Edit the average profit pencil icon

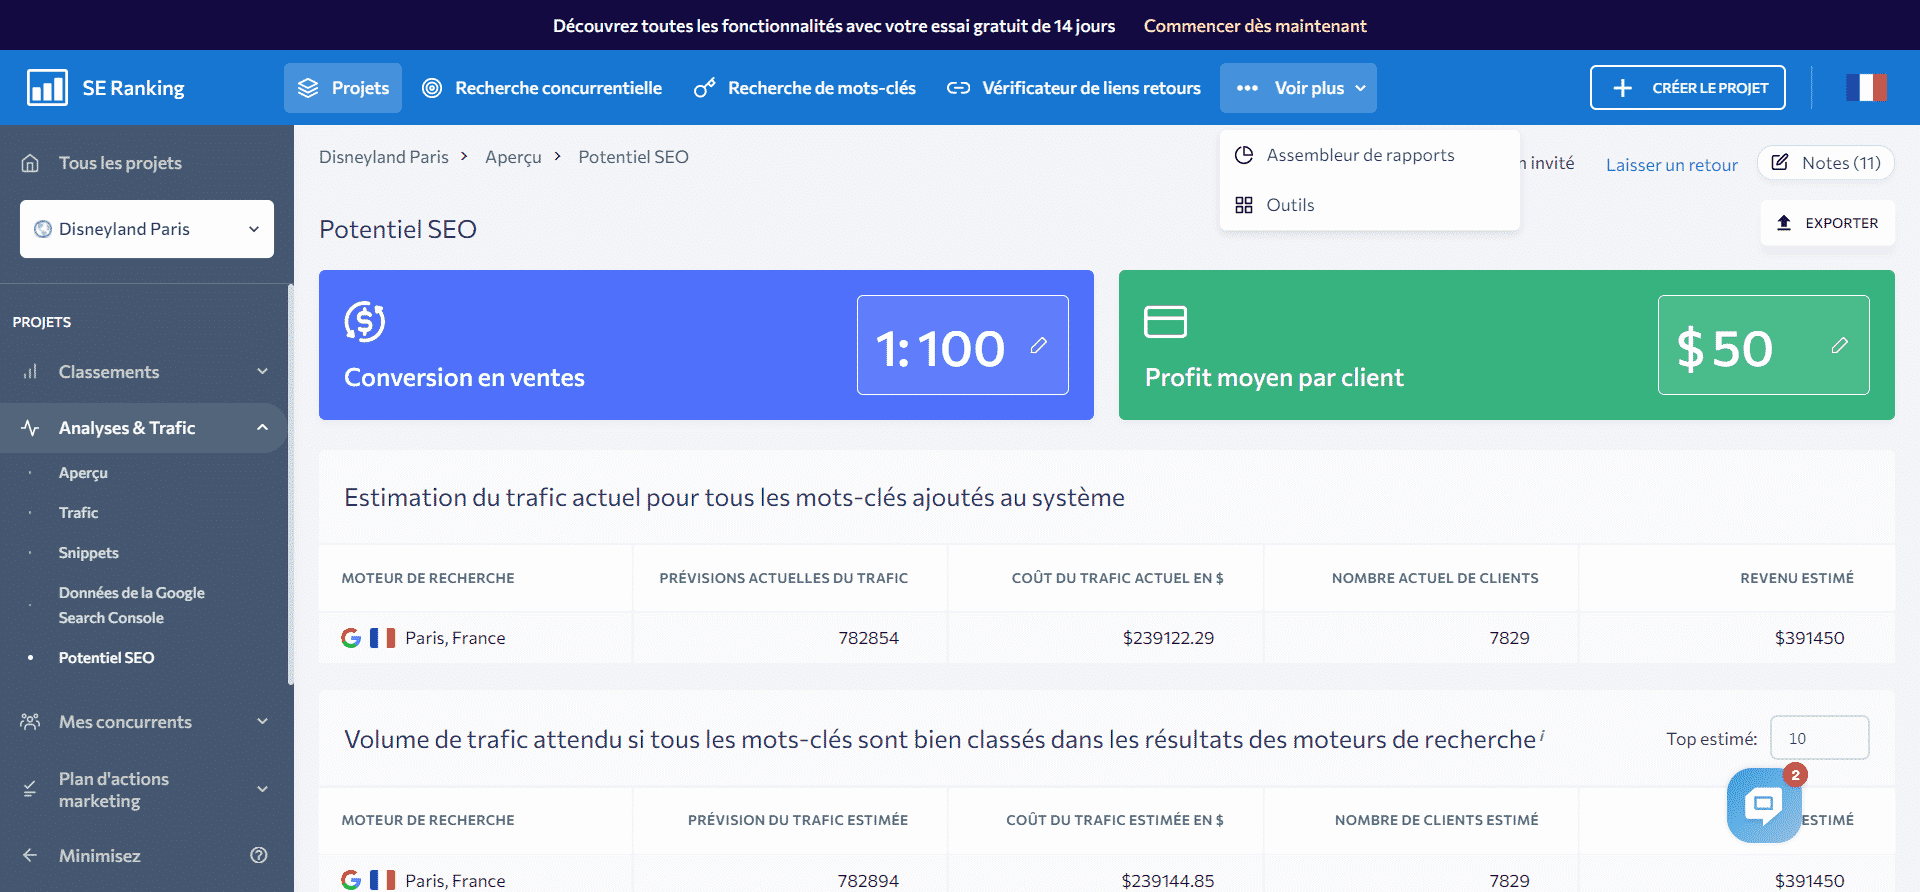coord(1839,345)
